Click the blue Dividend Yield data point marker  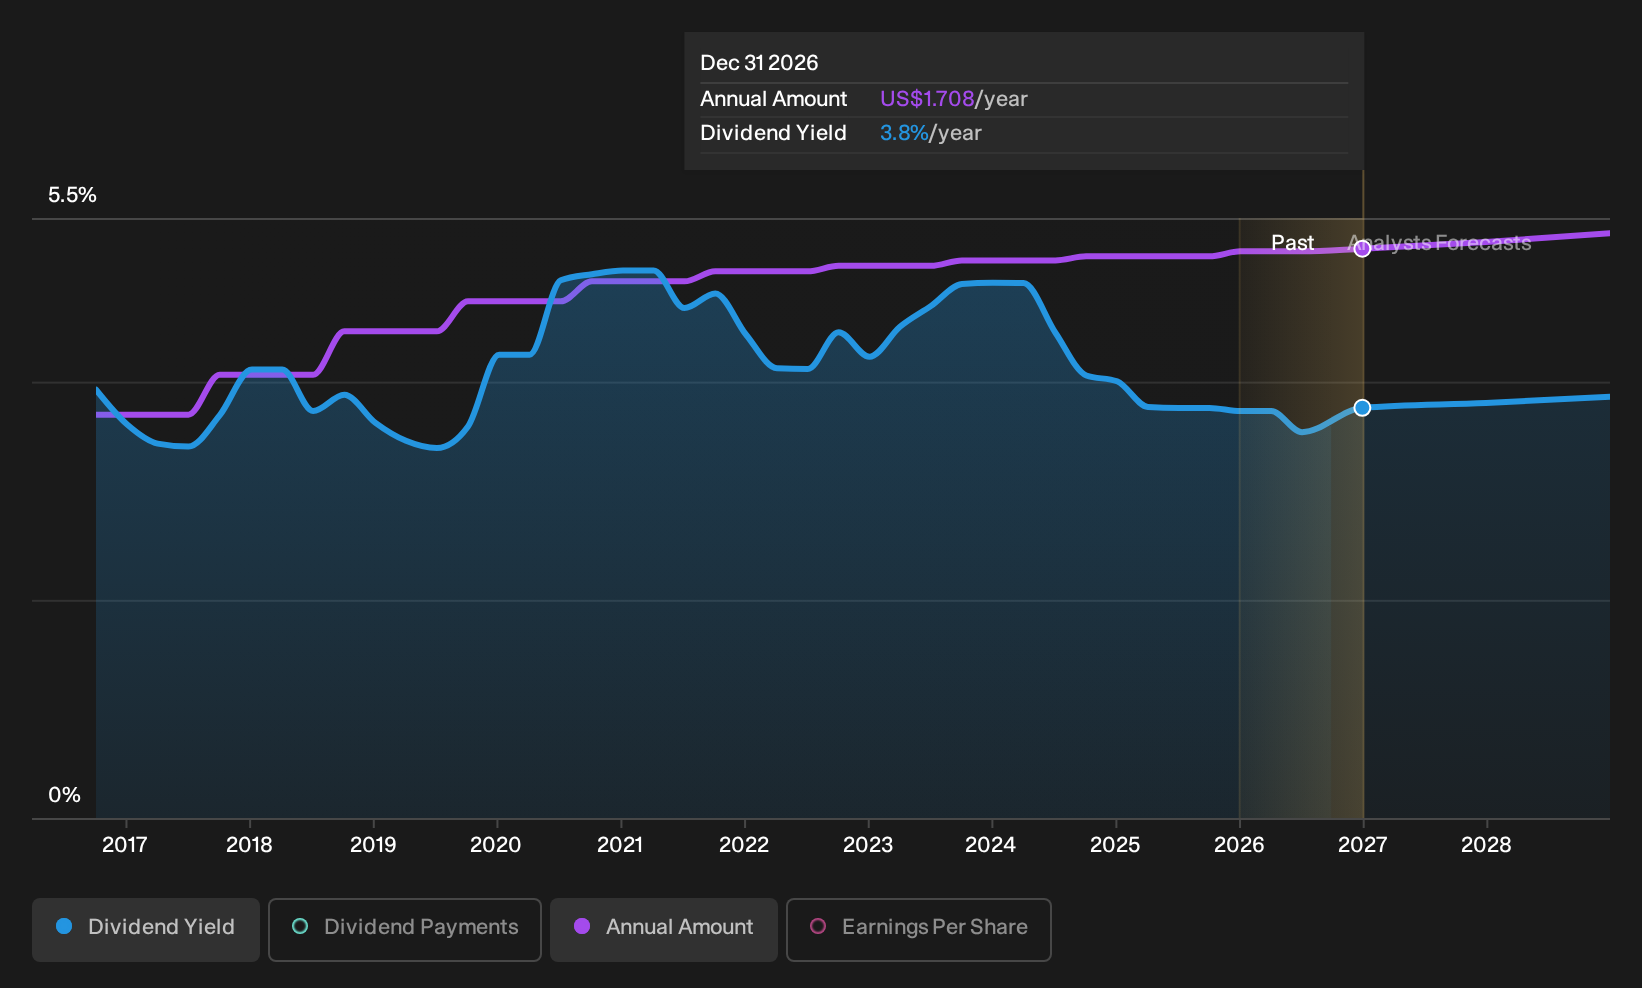click(1362, 408)
